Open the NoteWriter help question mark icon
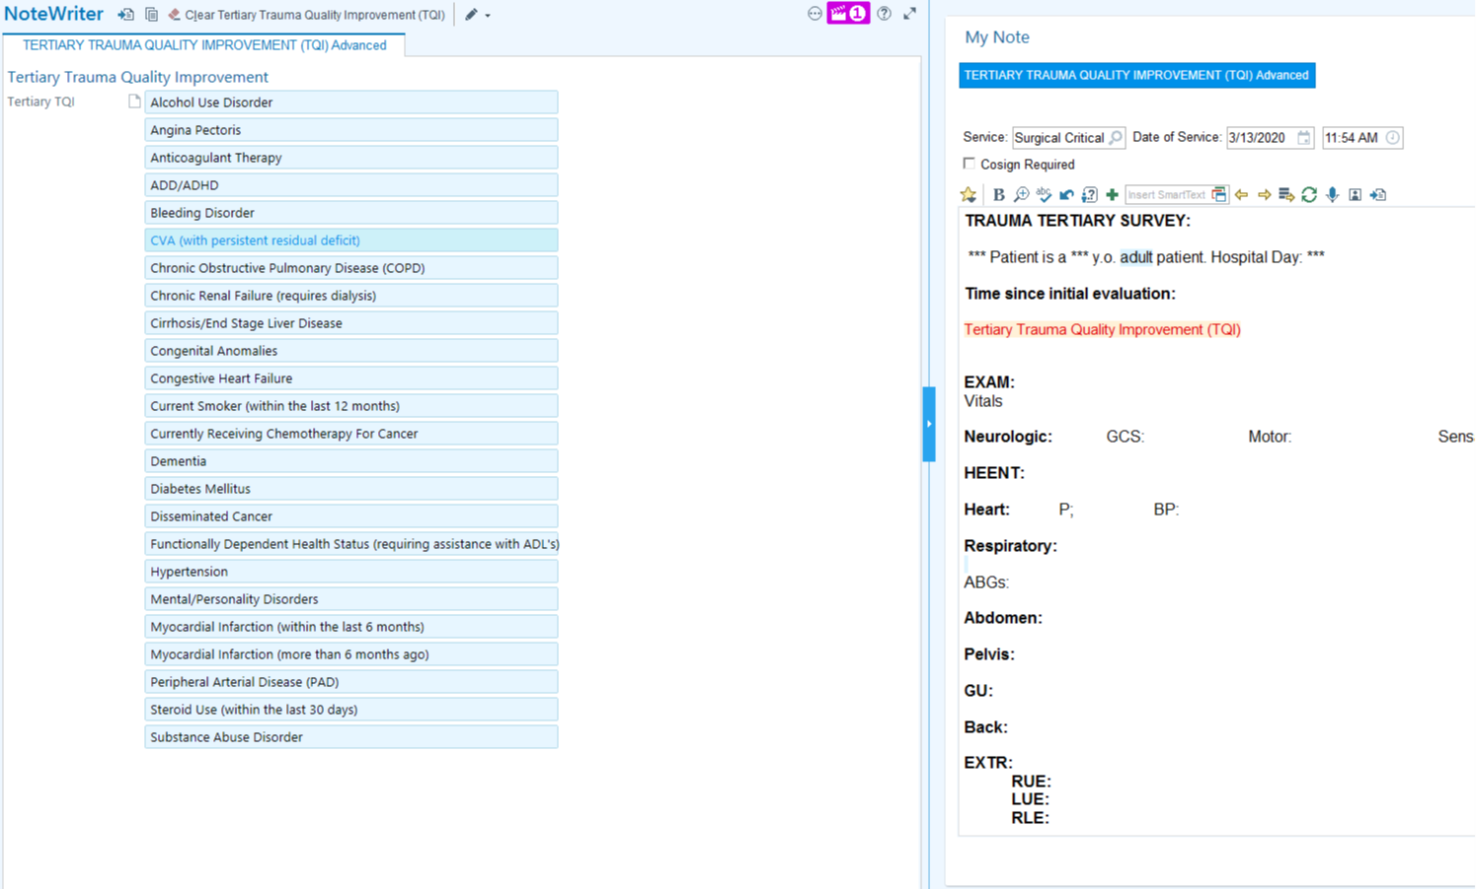The height and width of the screenshot is (890, 1476). (x=884, y=14)
